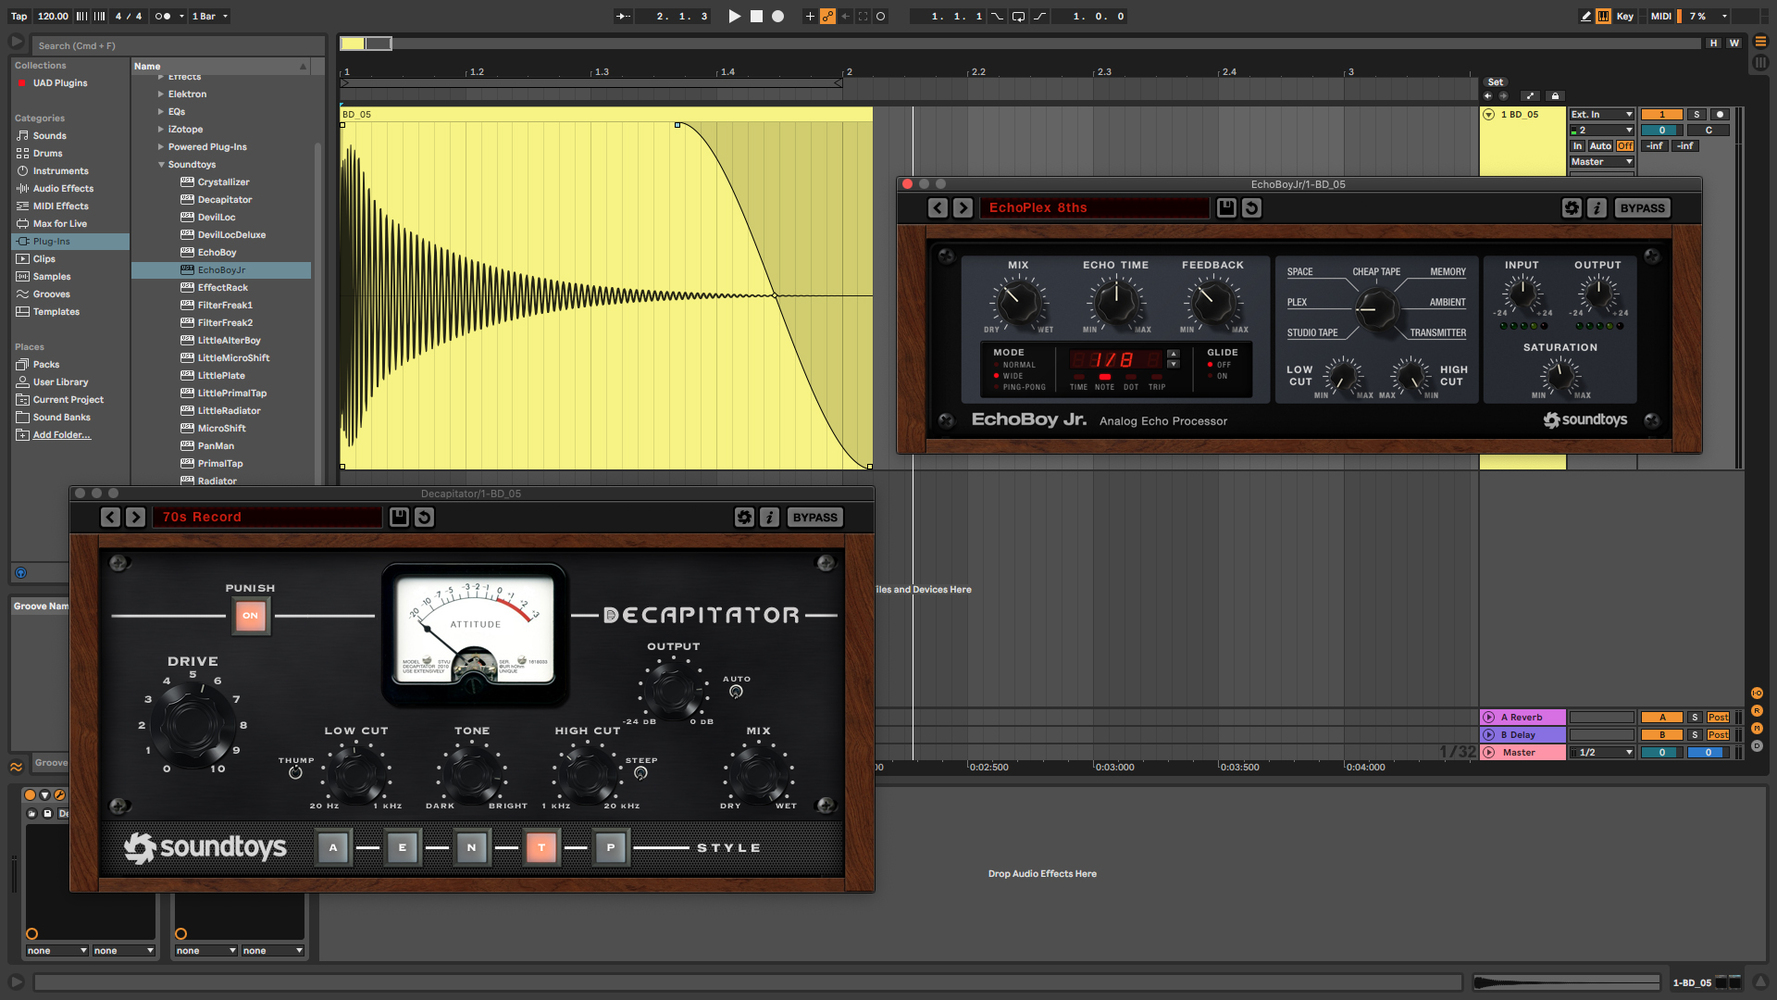Click Decapitator info icon
1777x1000 pixels.
[769, 517]
